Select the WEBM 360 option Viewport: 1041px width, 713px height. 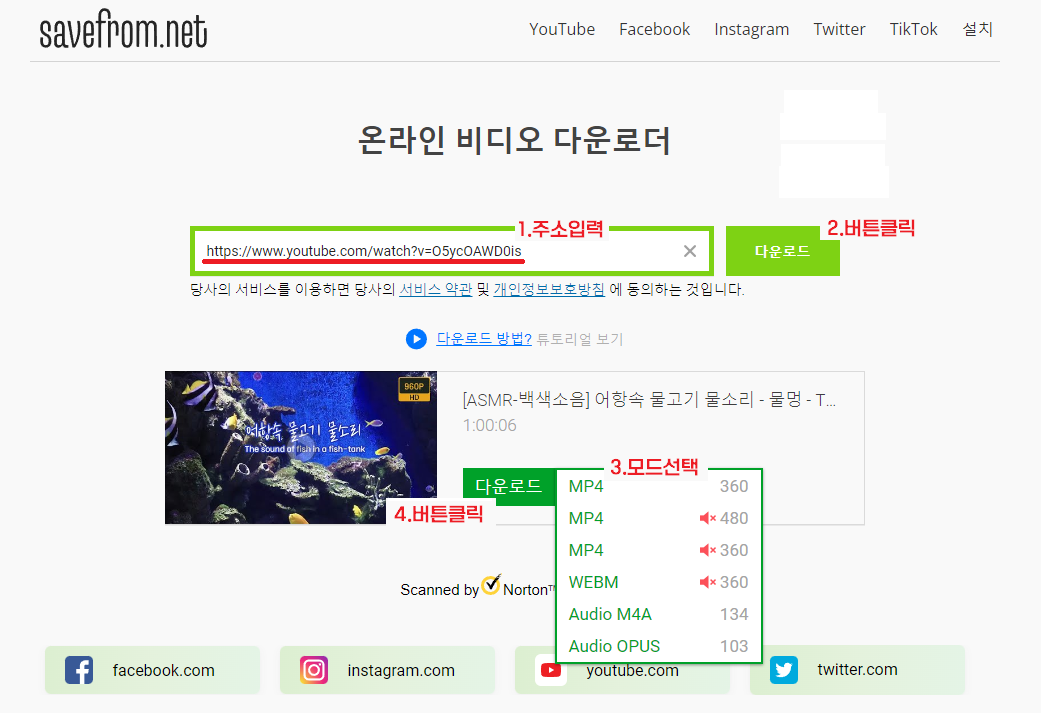pyautogui.click(x=659, y=582)
